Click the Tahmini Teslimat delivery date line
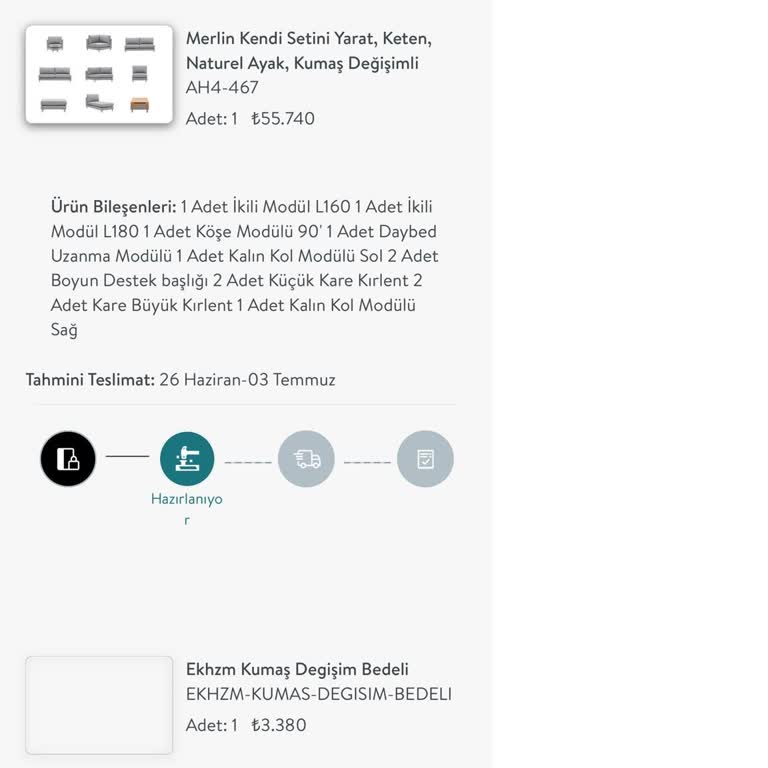Screen dimensions: 768x768 click(x=181, y=380)
